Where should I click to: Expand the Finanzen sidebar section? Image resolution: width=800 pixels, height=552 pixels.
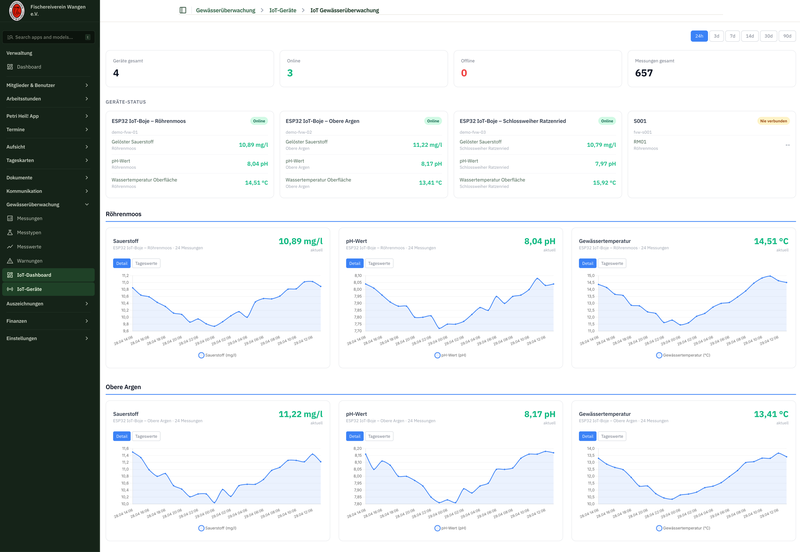coord(48,321)
